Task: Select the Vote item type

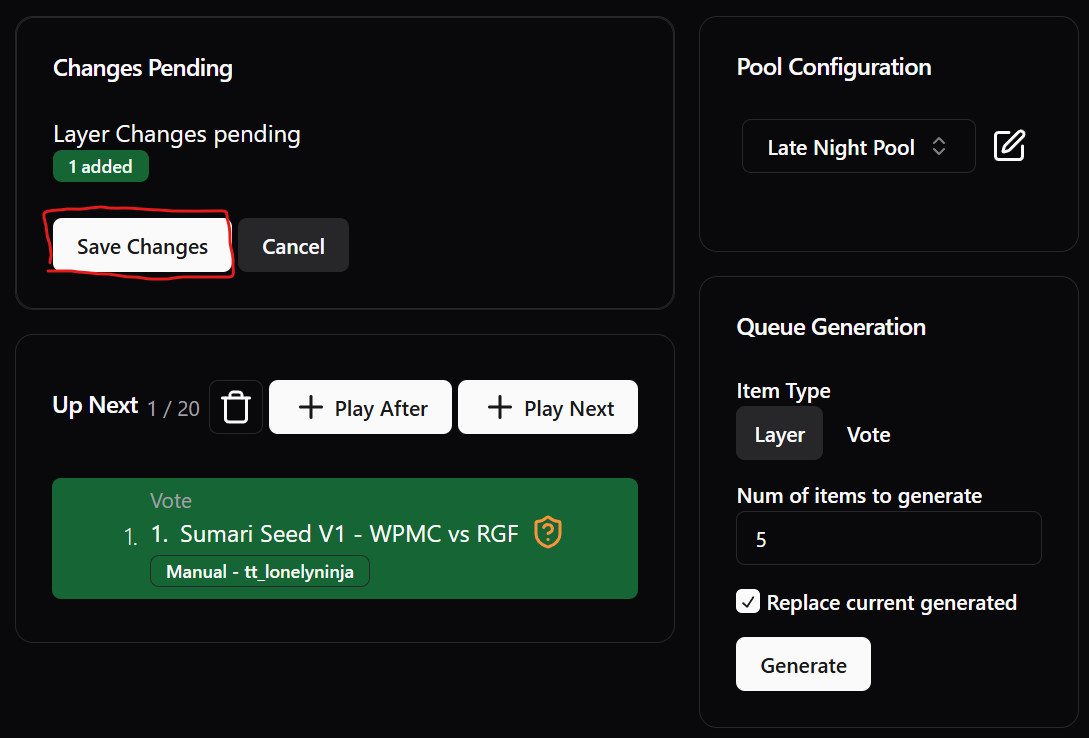Action: [x=868, y=434]
